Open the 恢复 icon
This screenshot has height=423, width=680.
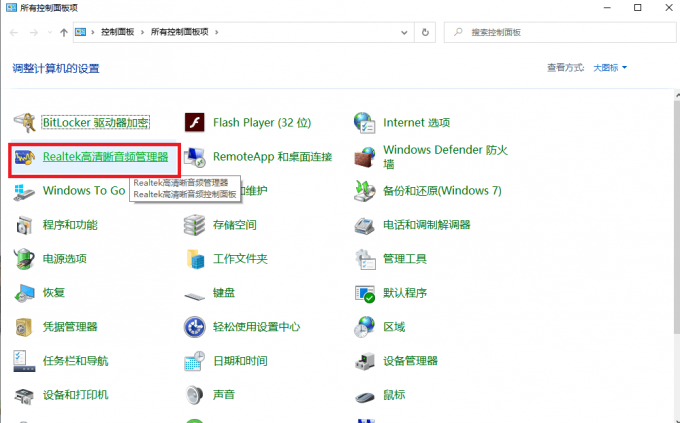pyautogui.click(x=24, y=293)
